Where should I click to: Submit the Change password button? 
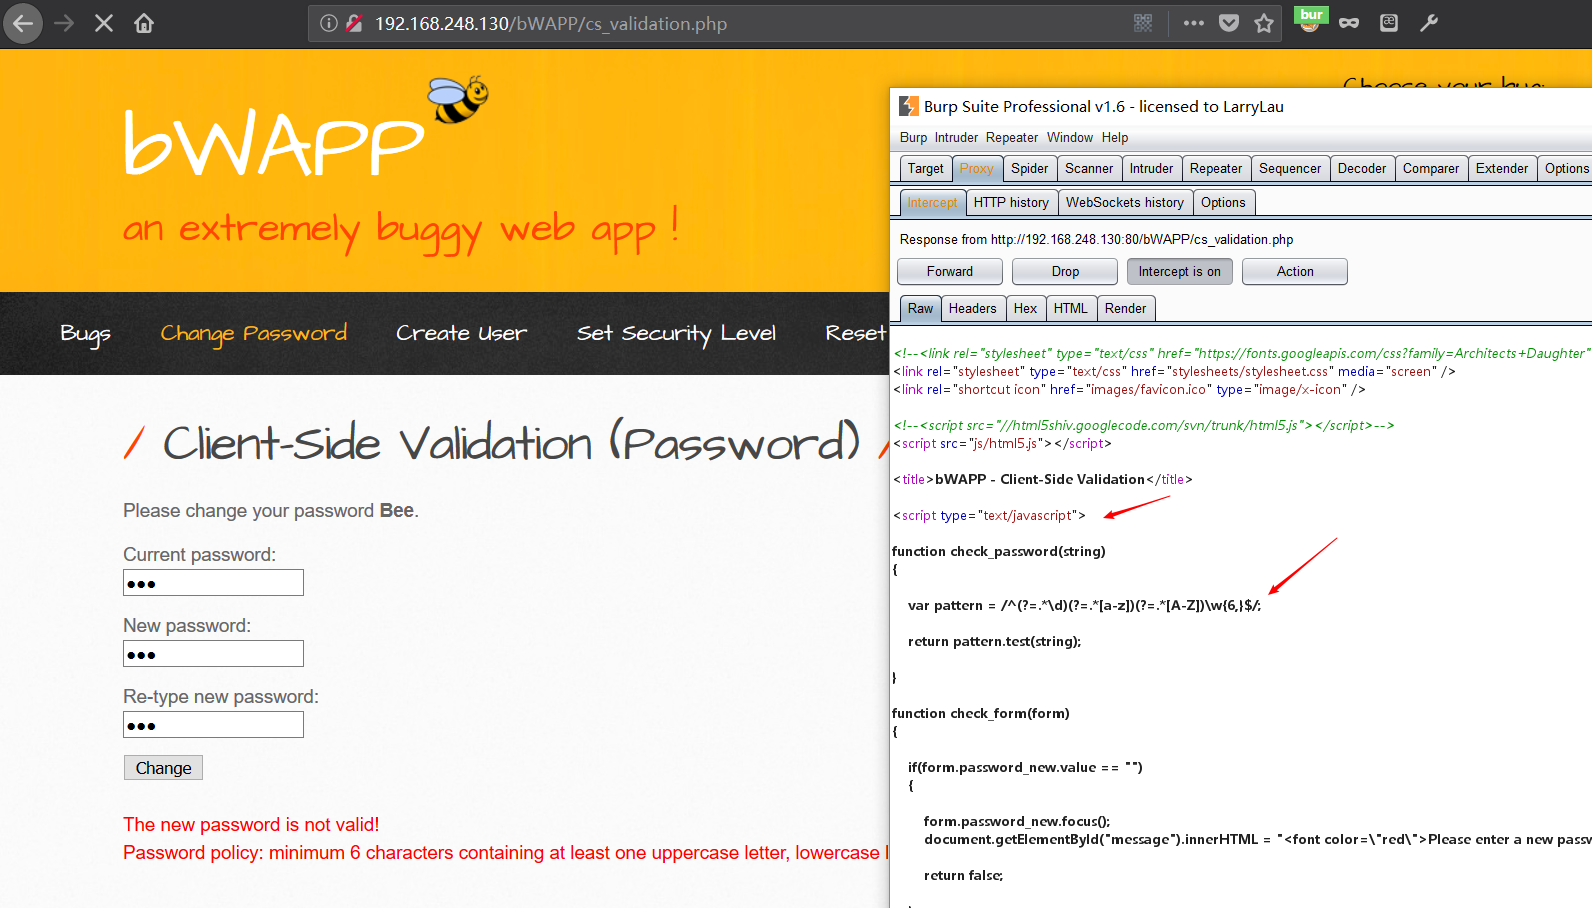[163, 768]
